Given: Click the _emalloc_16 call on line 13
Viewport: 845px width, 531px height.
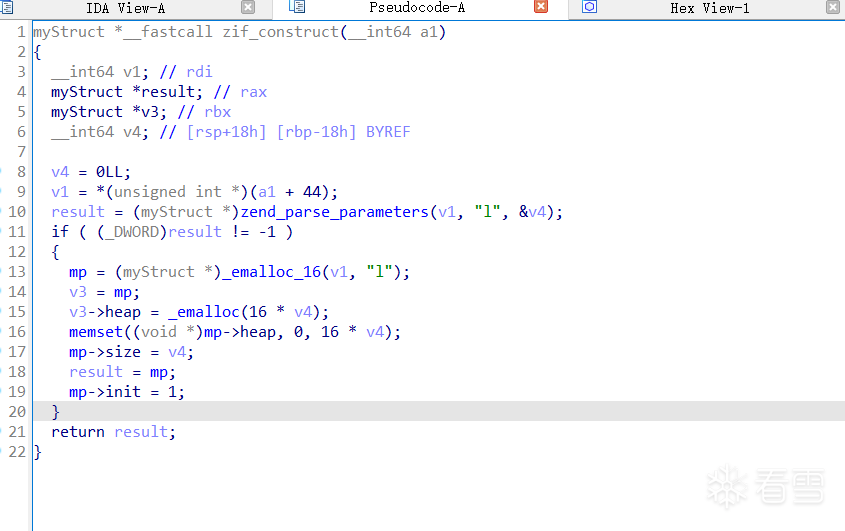Looking at the screenshot, I should 272,272.
